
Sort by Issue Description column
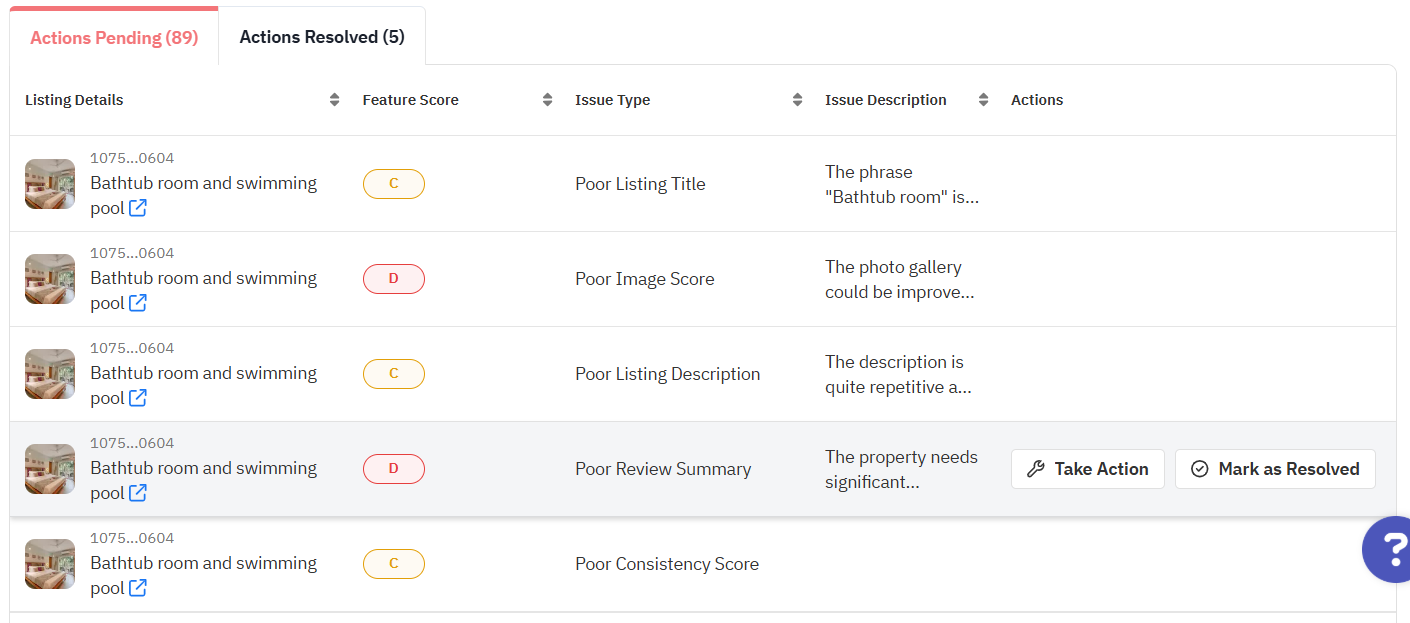[x=983, y=100]
